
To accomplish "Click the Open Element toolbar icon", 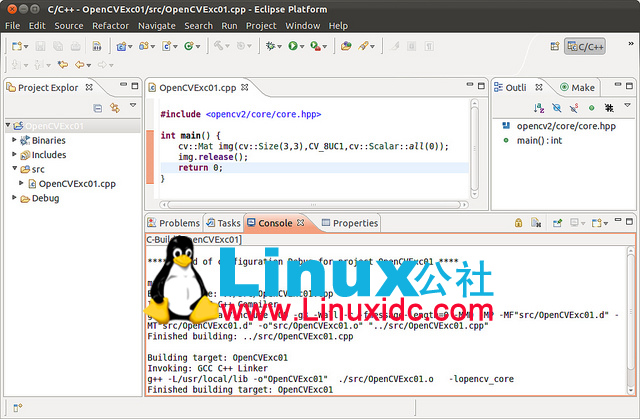I will (346, 46).
